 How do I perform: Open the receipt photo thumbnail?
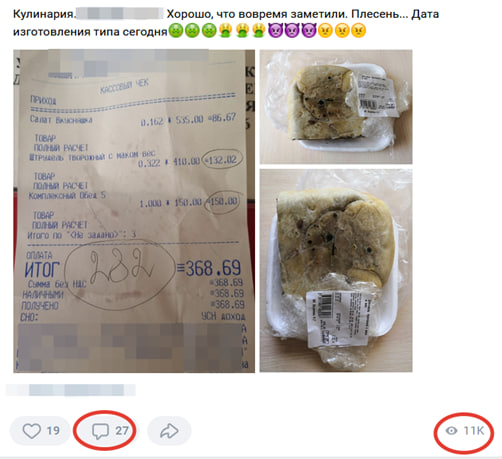(x=134, y=211)
